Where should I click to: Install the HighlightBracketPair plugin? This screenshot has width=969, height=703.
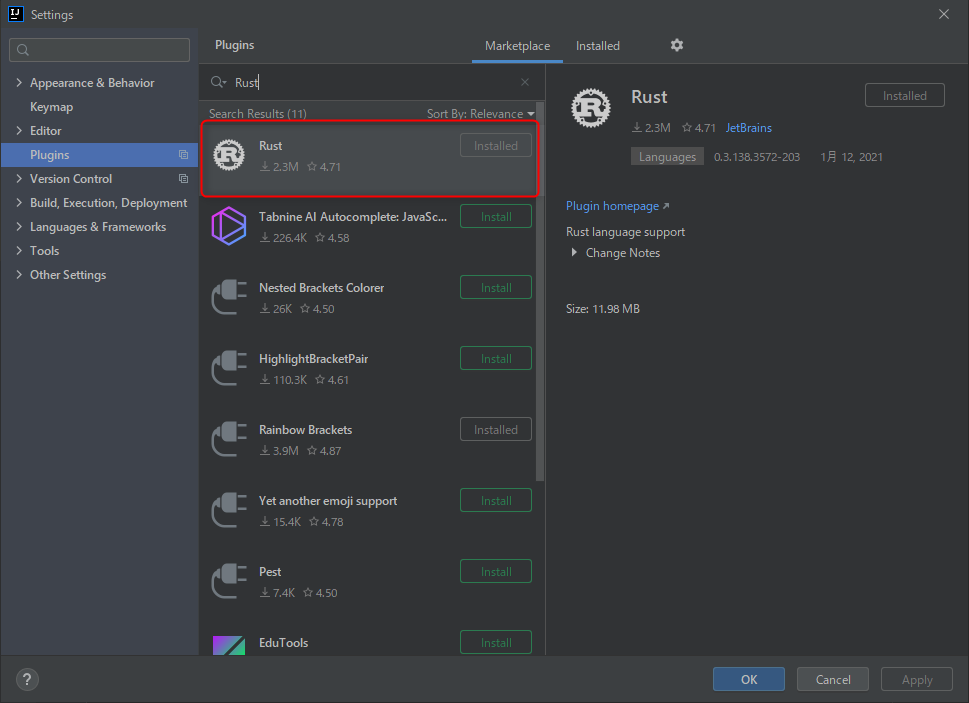496,359
